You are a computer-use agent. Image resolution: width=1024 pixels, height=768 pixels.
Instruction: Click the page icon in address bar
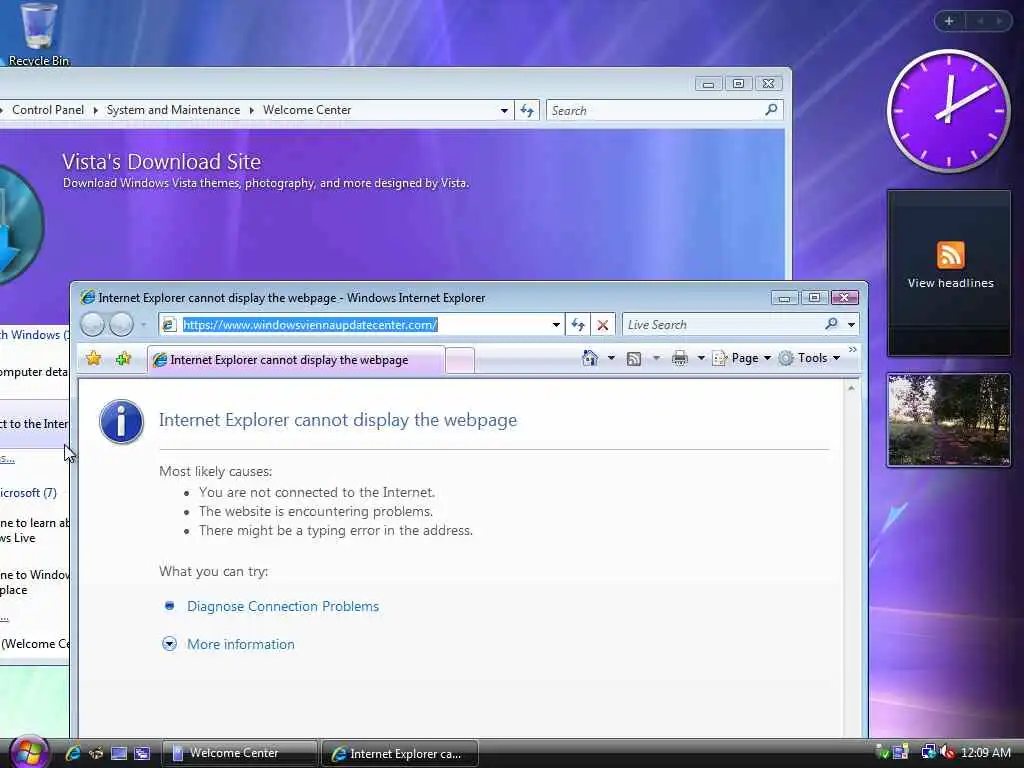pos(169,324)
